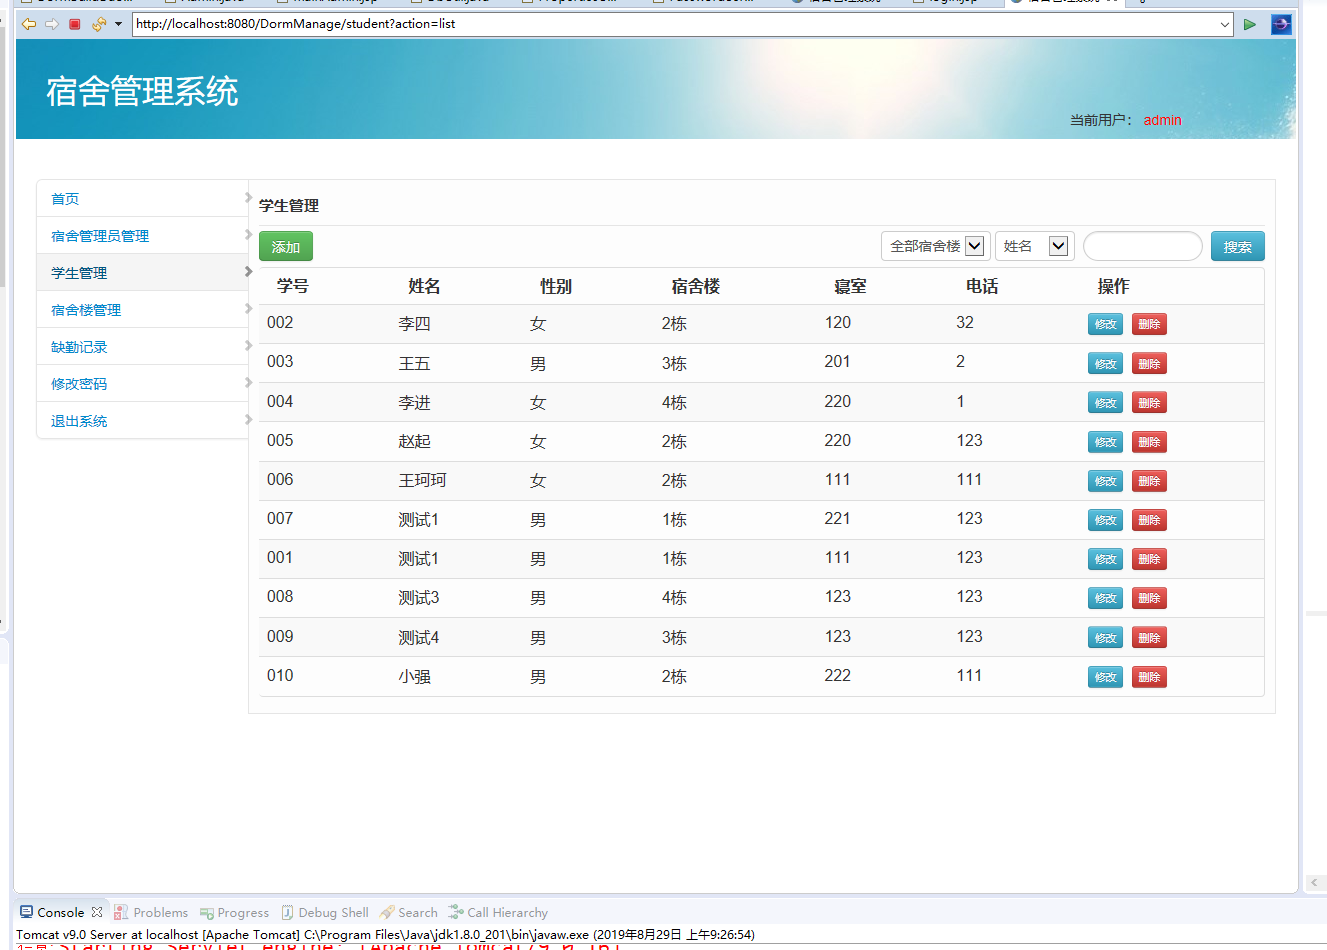The image size is (1327, 950).
Task: Open the 姓名 search field dropdown
Action: point(1033,245)
